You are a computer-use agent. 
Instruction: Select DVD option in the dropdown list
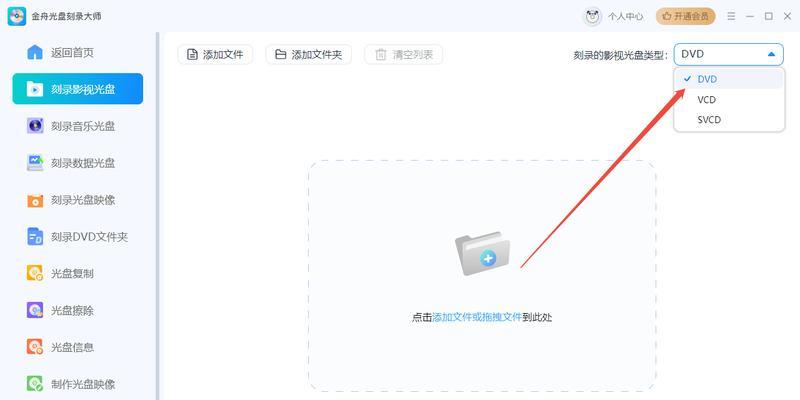coord(729,79)
